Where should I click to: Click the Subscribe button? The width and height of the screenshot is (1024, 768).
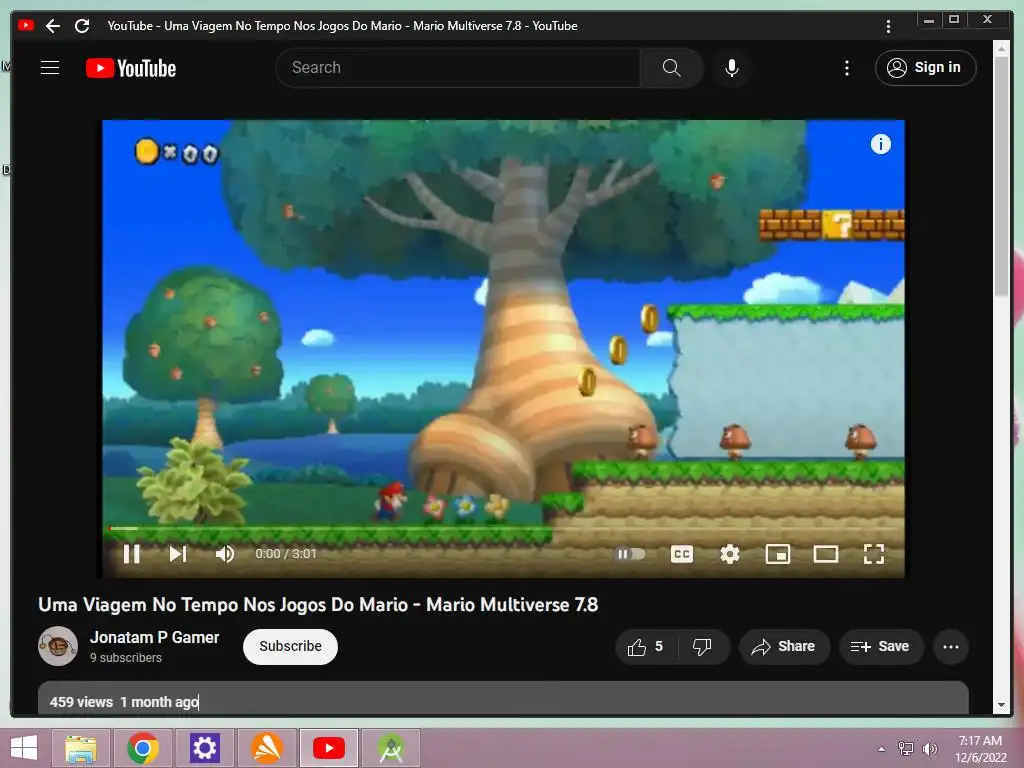(291, 647)
